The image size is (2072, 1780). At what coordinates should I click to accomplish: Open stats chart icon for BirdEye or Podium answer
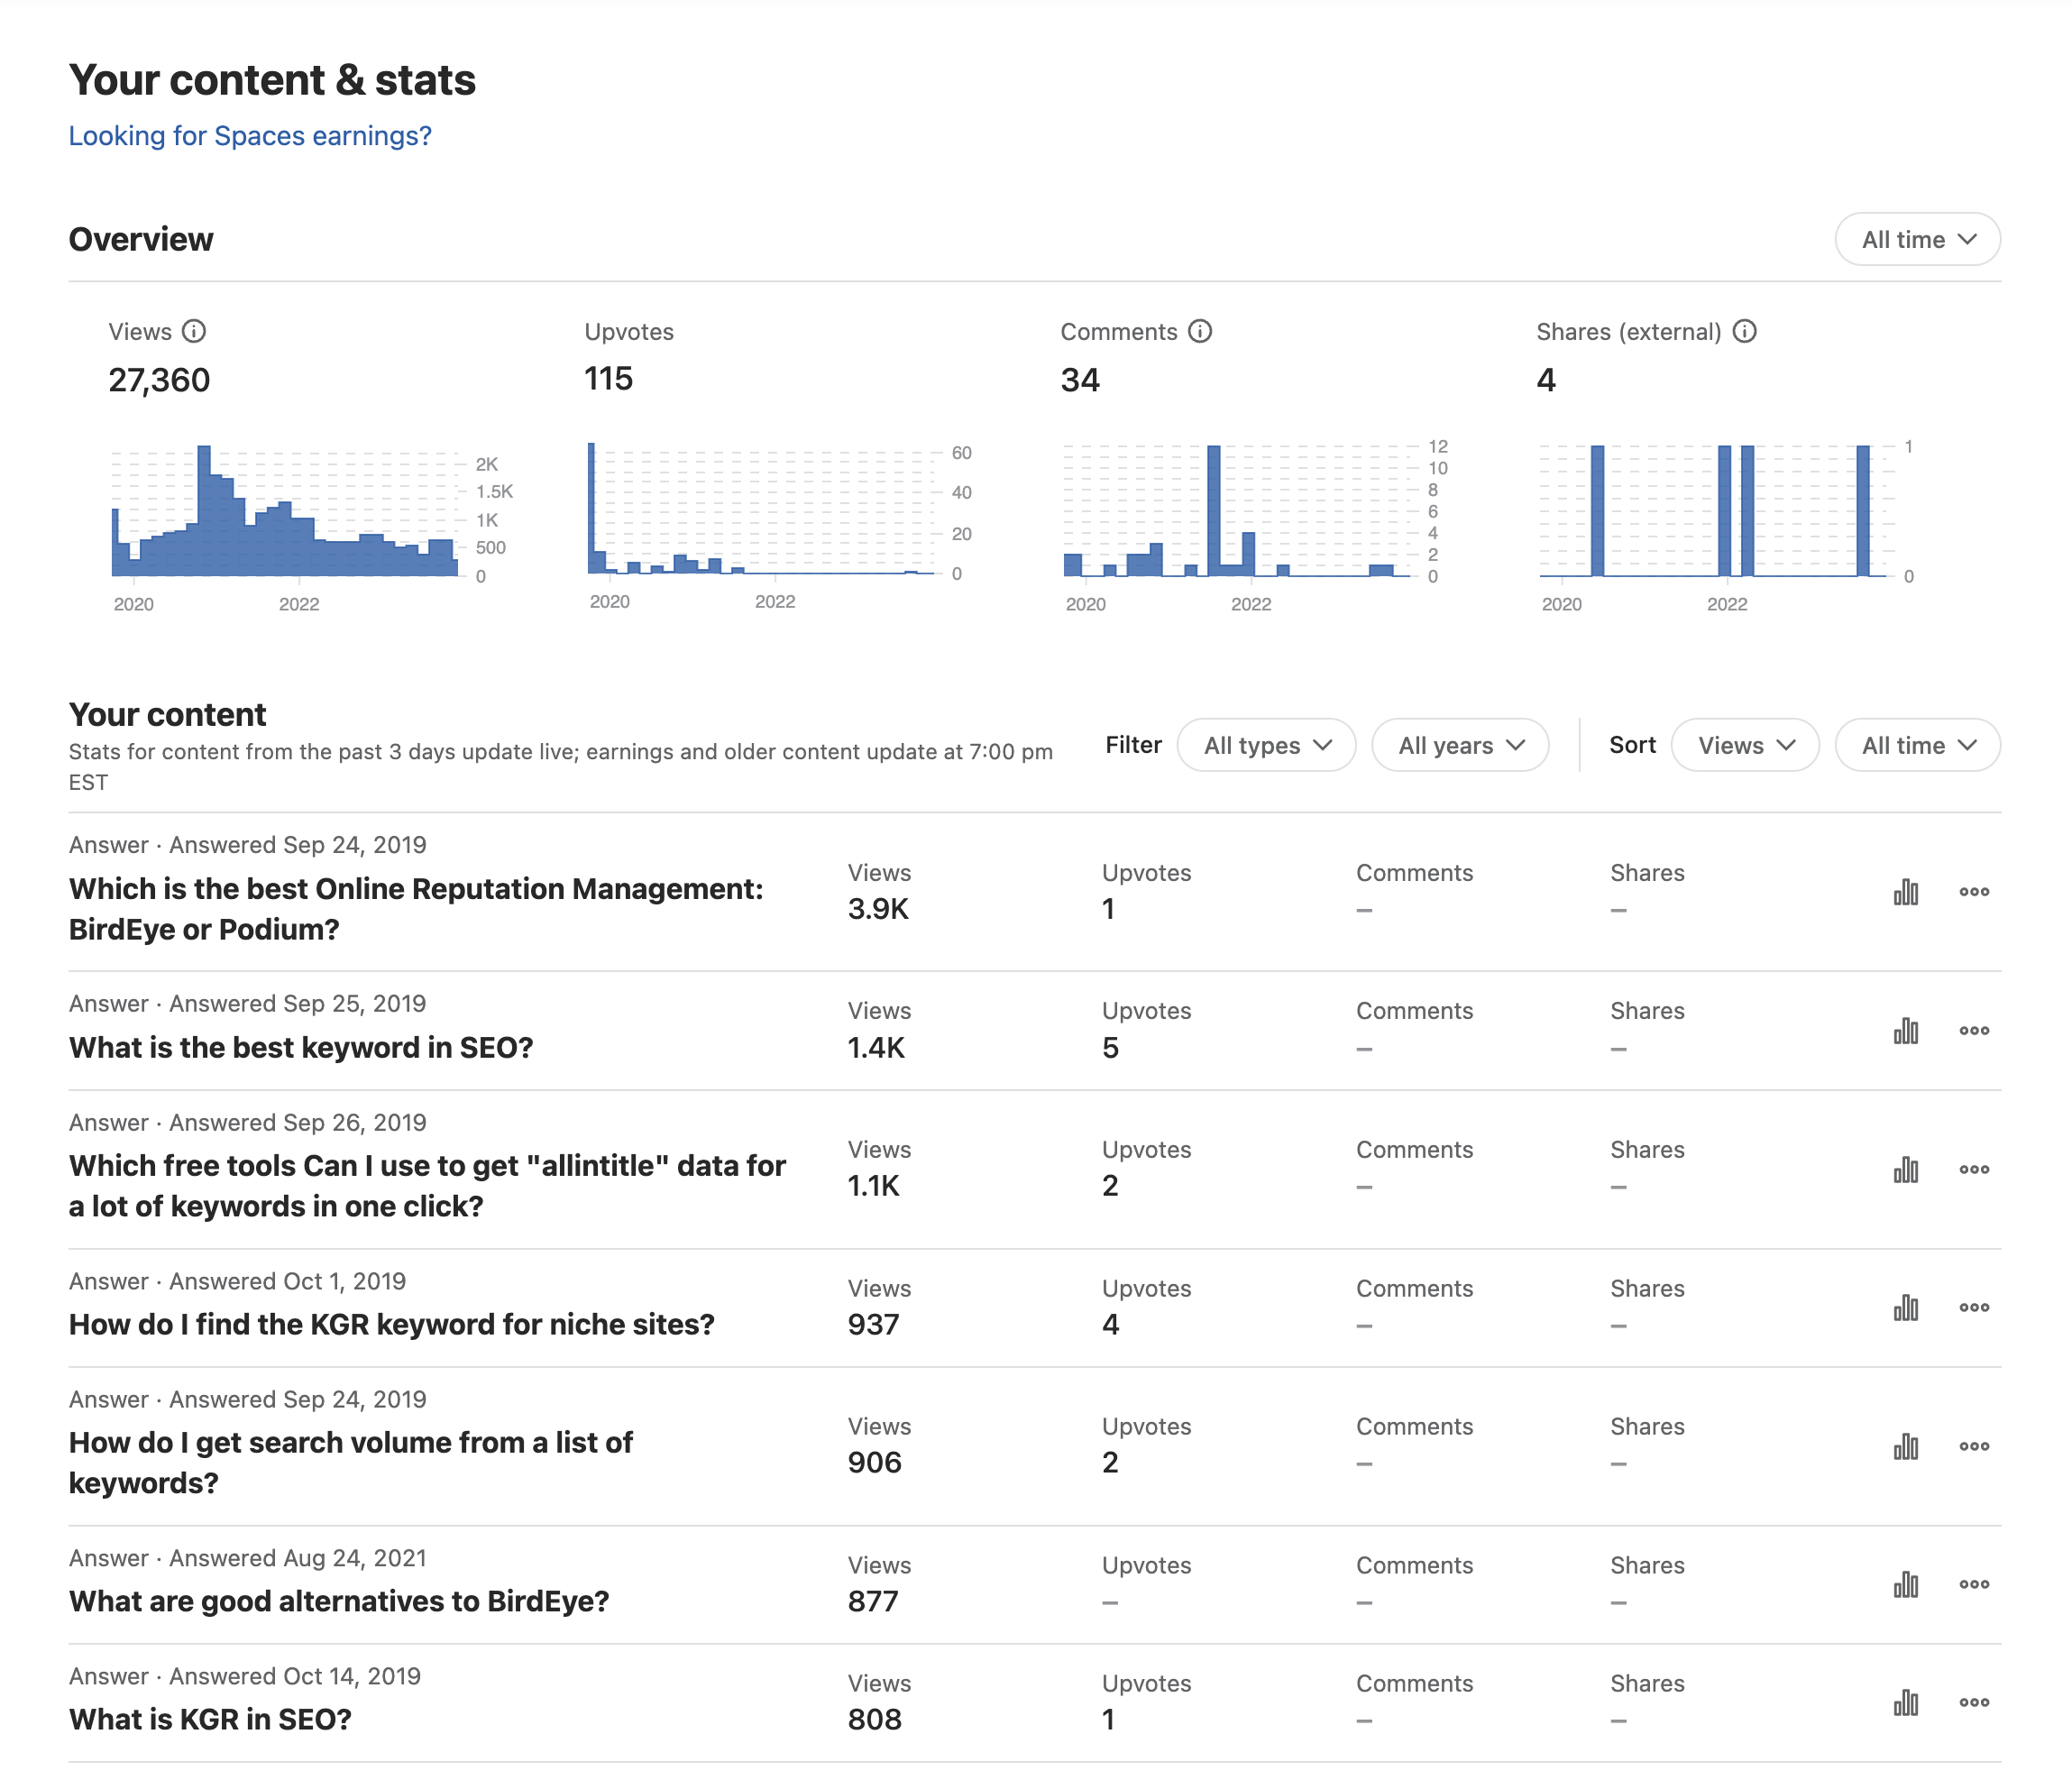(x=1906, y=892)
